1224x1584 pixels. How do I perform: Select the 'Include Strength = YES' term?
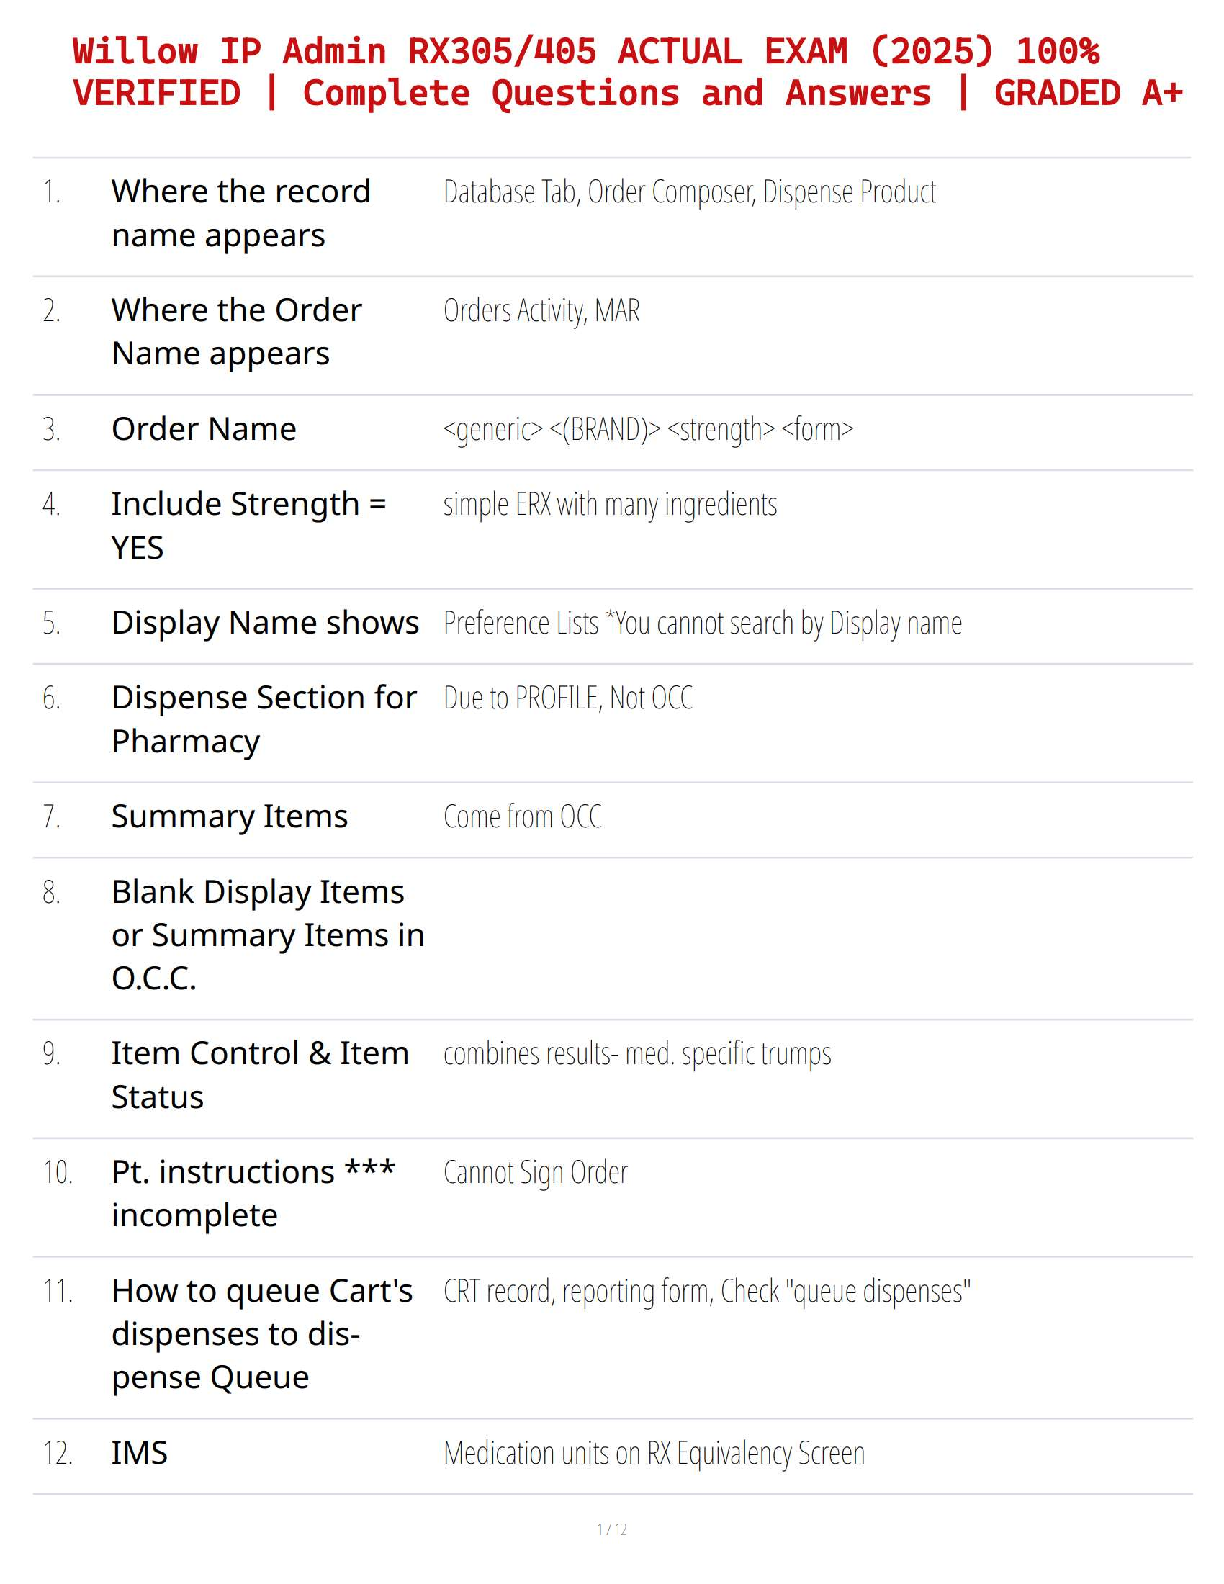[x=248, y=525]
